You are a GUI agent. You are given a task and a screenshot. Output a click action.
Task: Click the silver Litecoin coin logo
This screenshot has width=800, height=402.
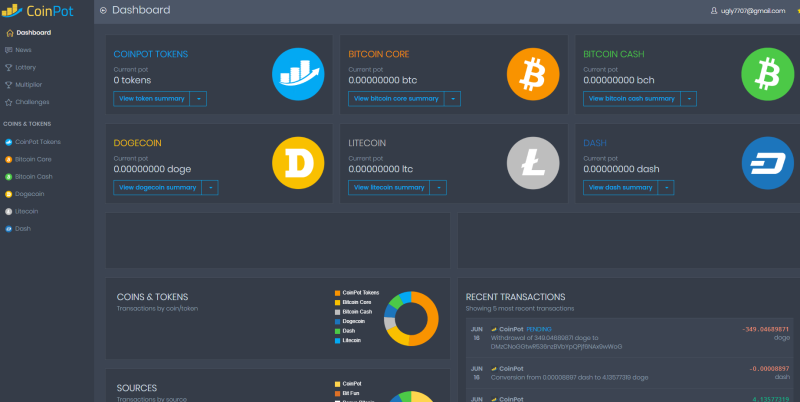[x=533, y=163]
